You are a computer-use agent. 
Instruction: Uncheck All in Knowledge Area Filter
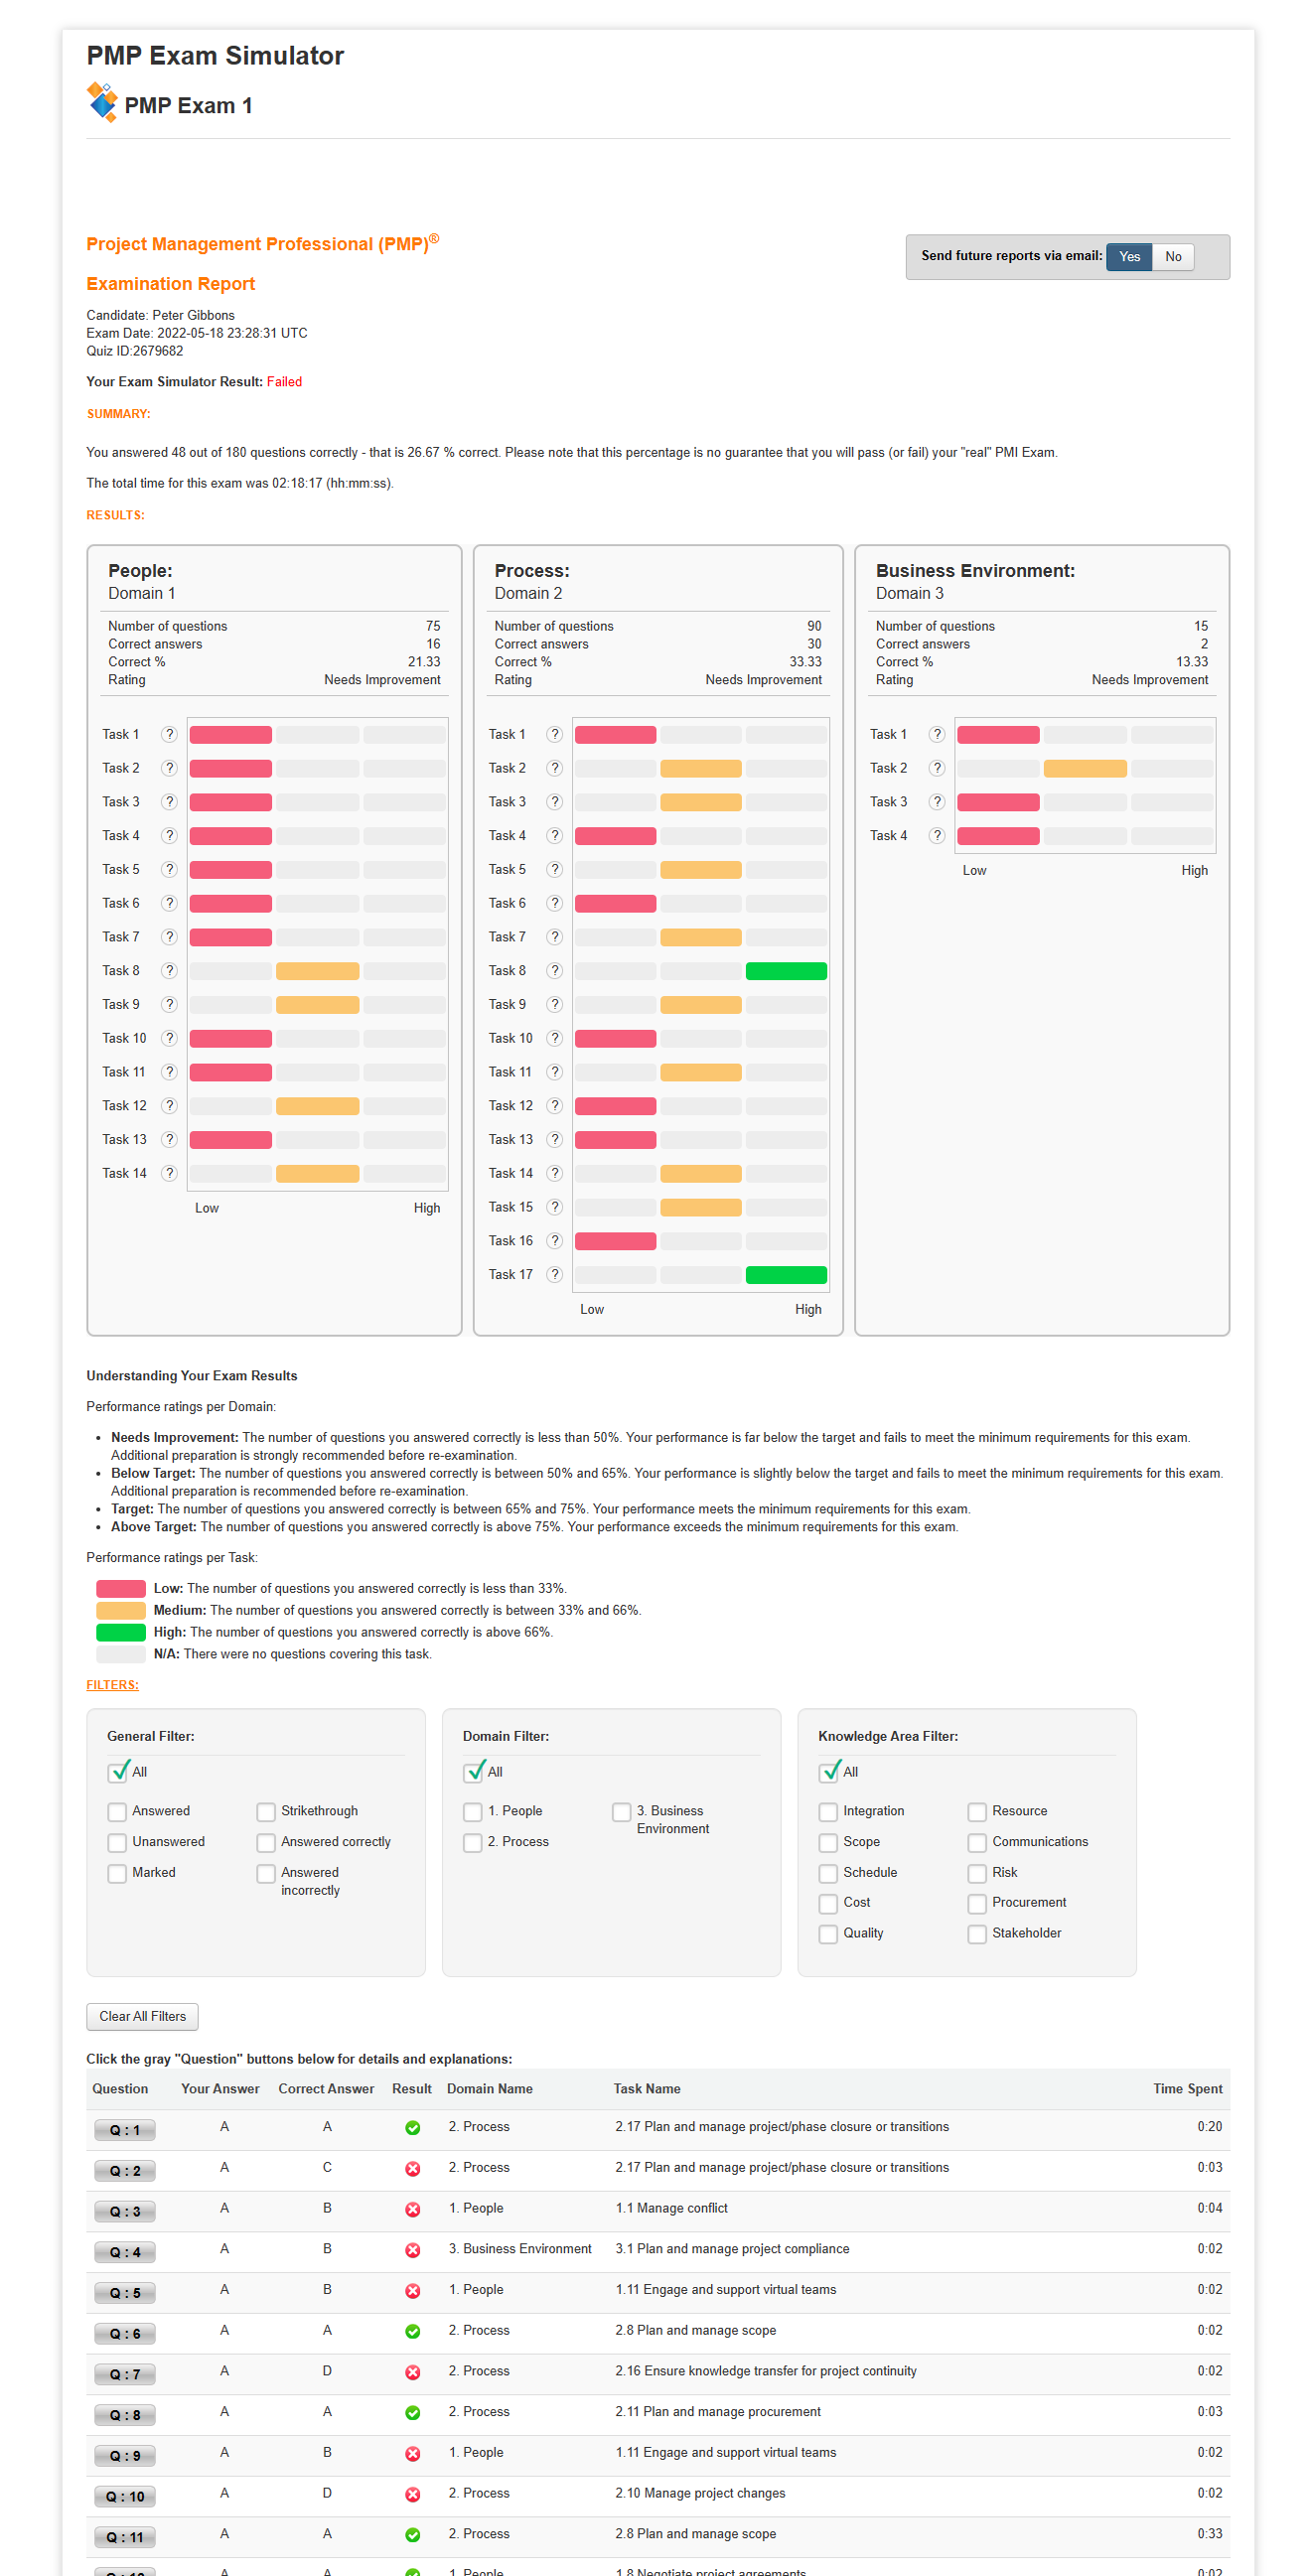coord(829,1772)
